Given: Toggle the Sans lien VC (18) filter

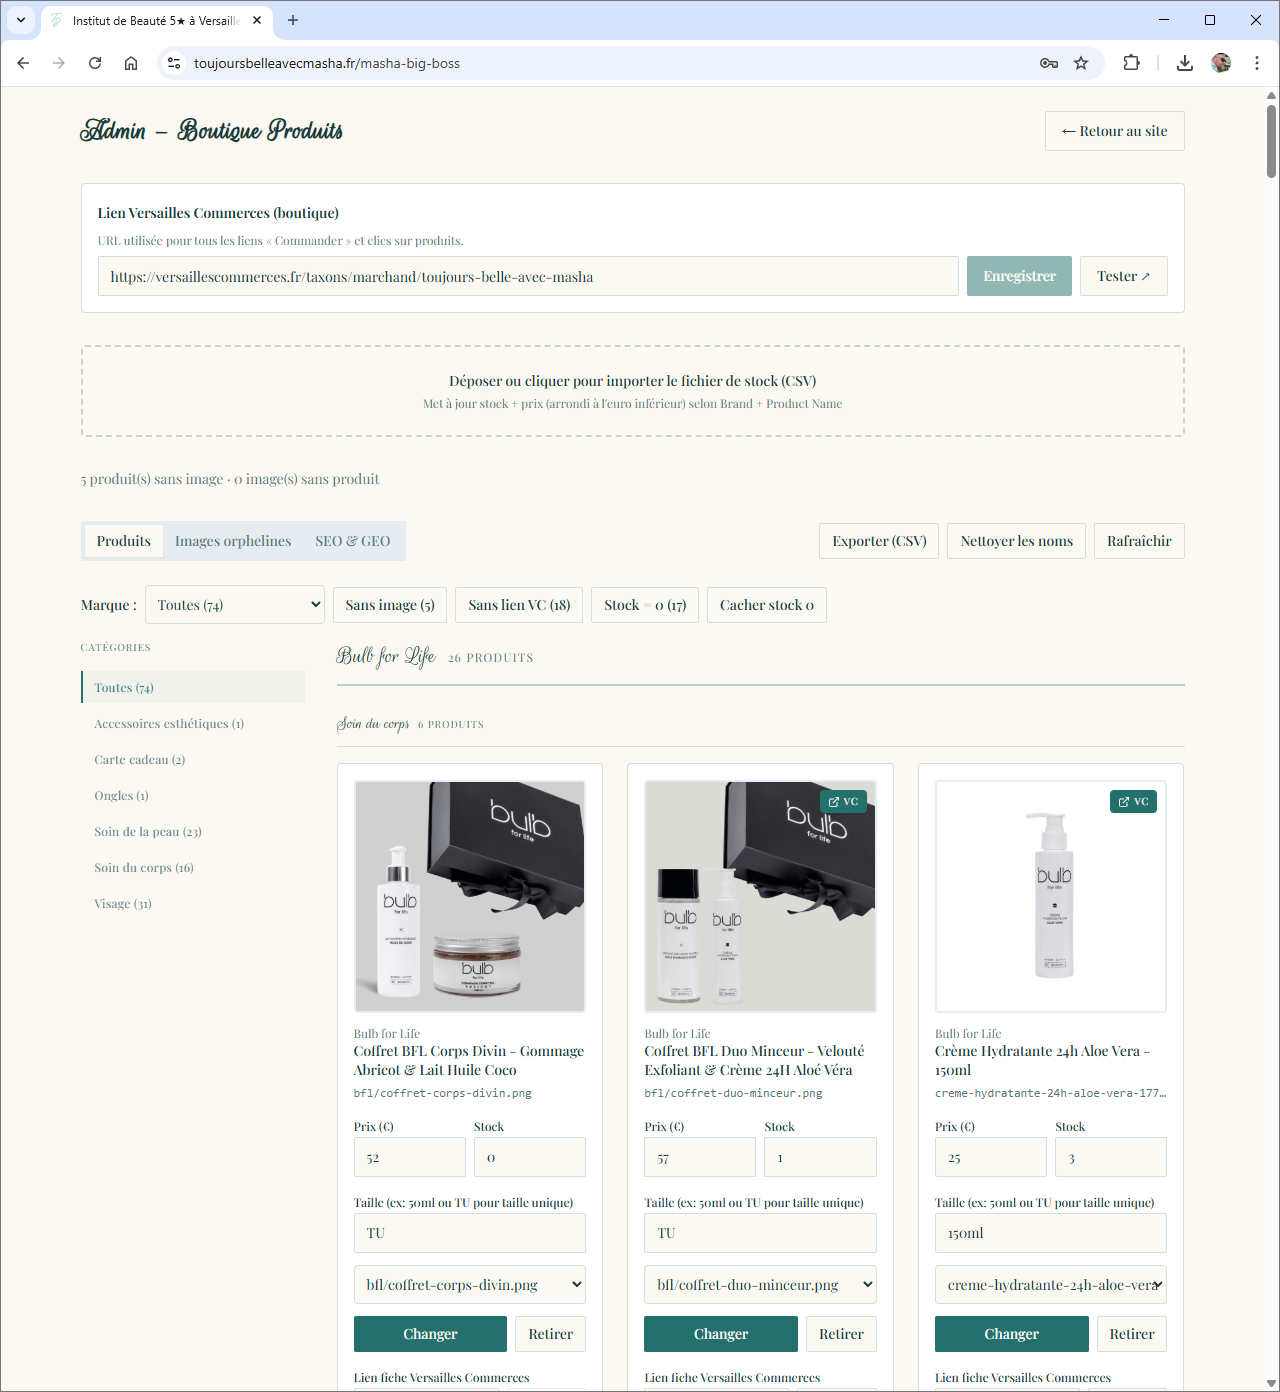Looking at the screenshot, I should tap(519, 605).
